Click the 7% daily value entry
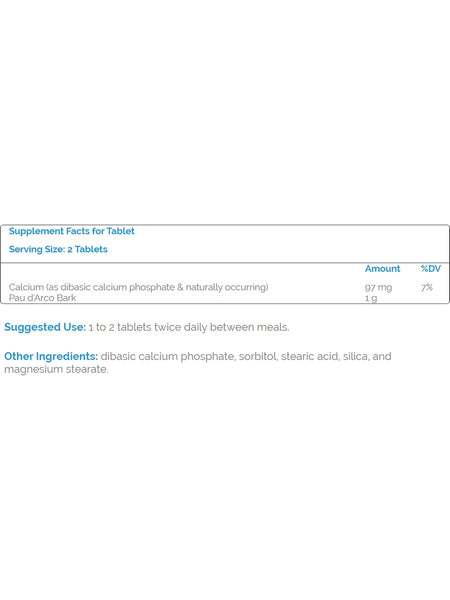 pyautogui.click(x=427, y=287)
